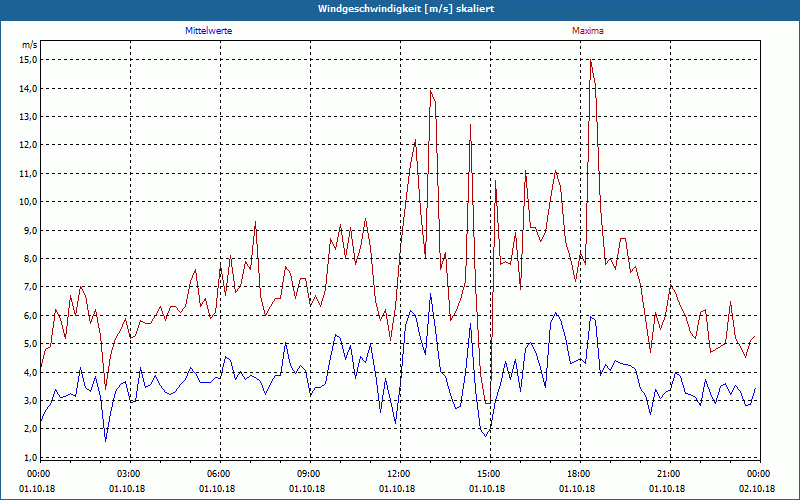Click the 15:00 time axis label
800x500 pixels.
pyautogui.click(x=490, y=474)
